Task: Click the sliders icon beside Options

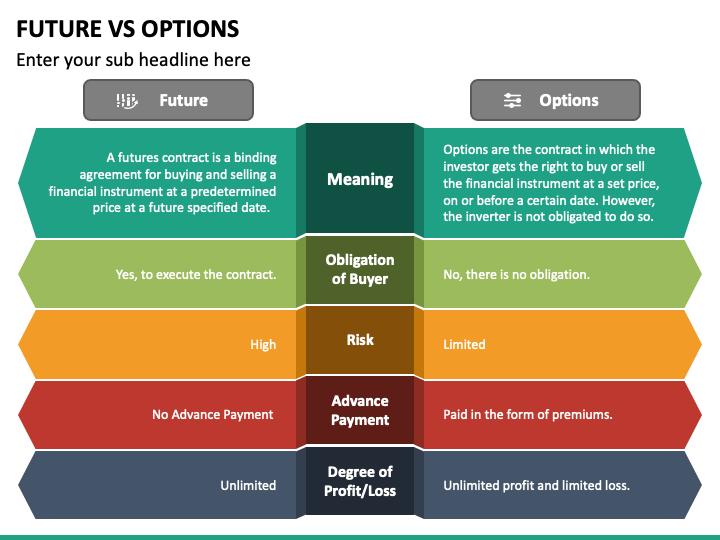Action: [512, 100]
